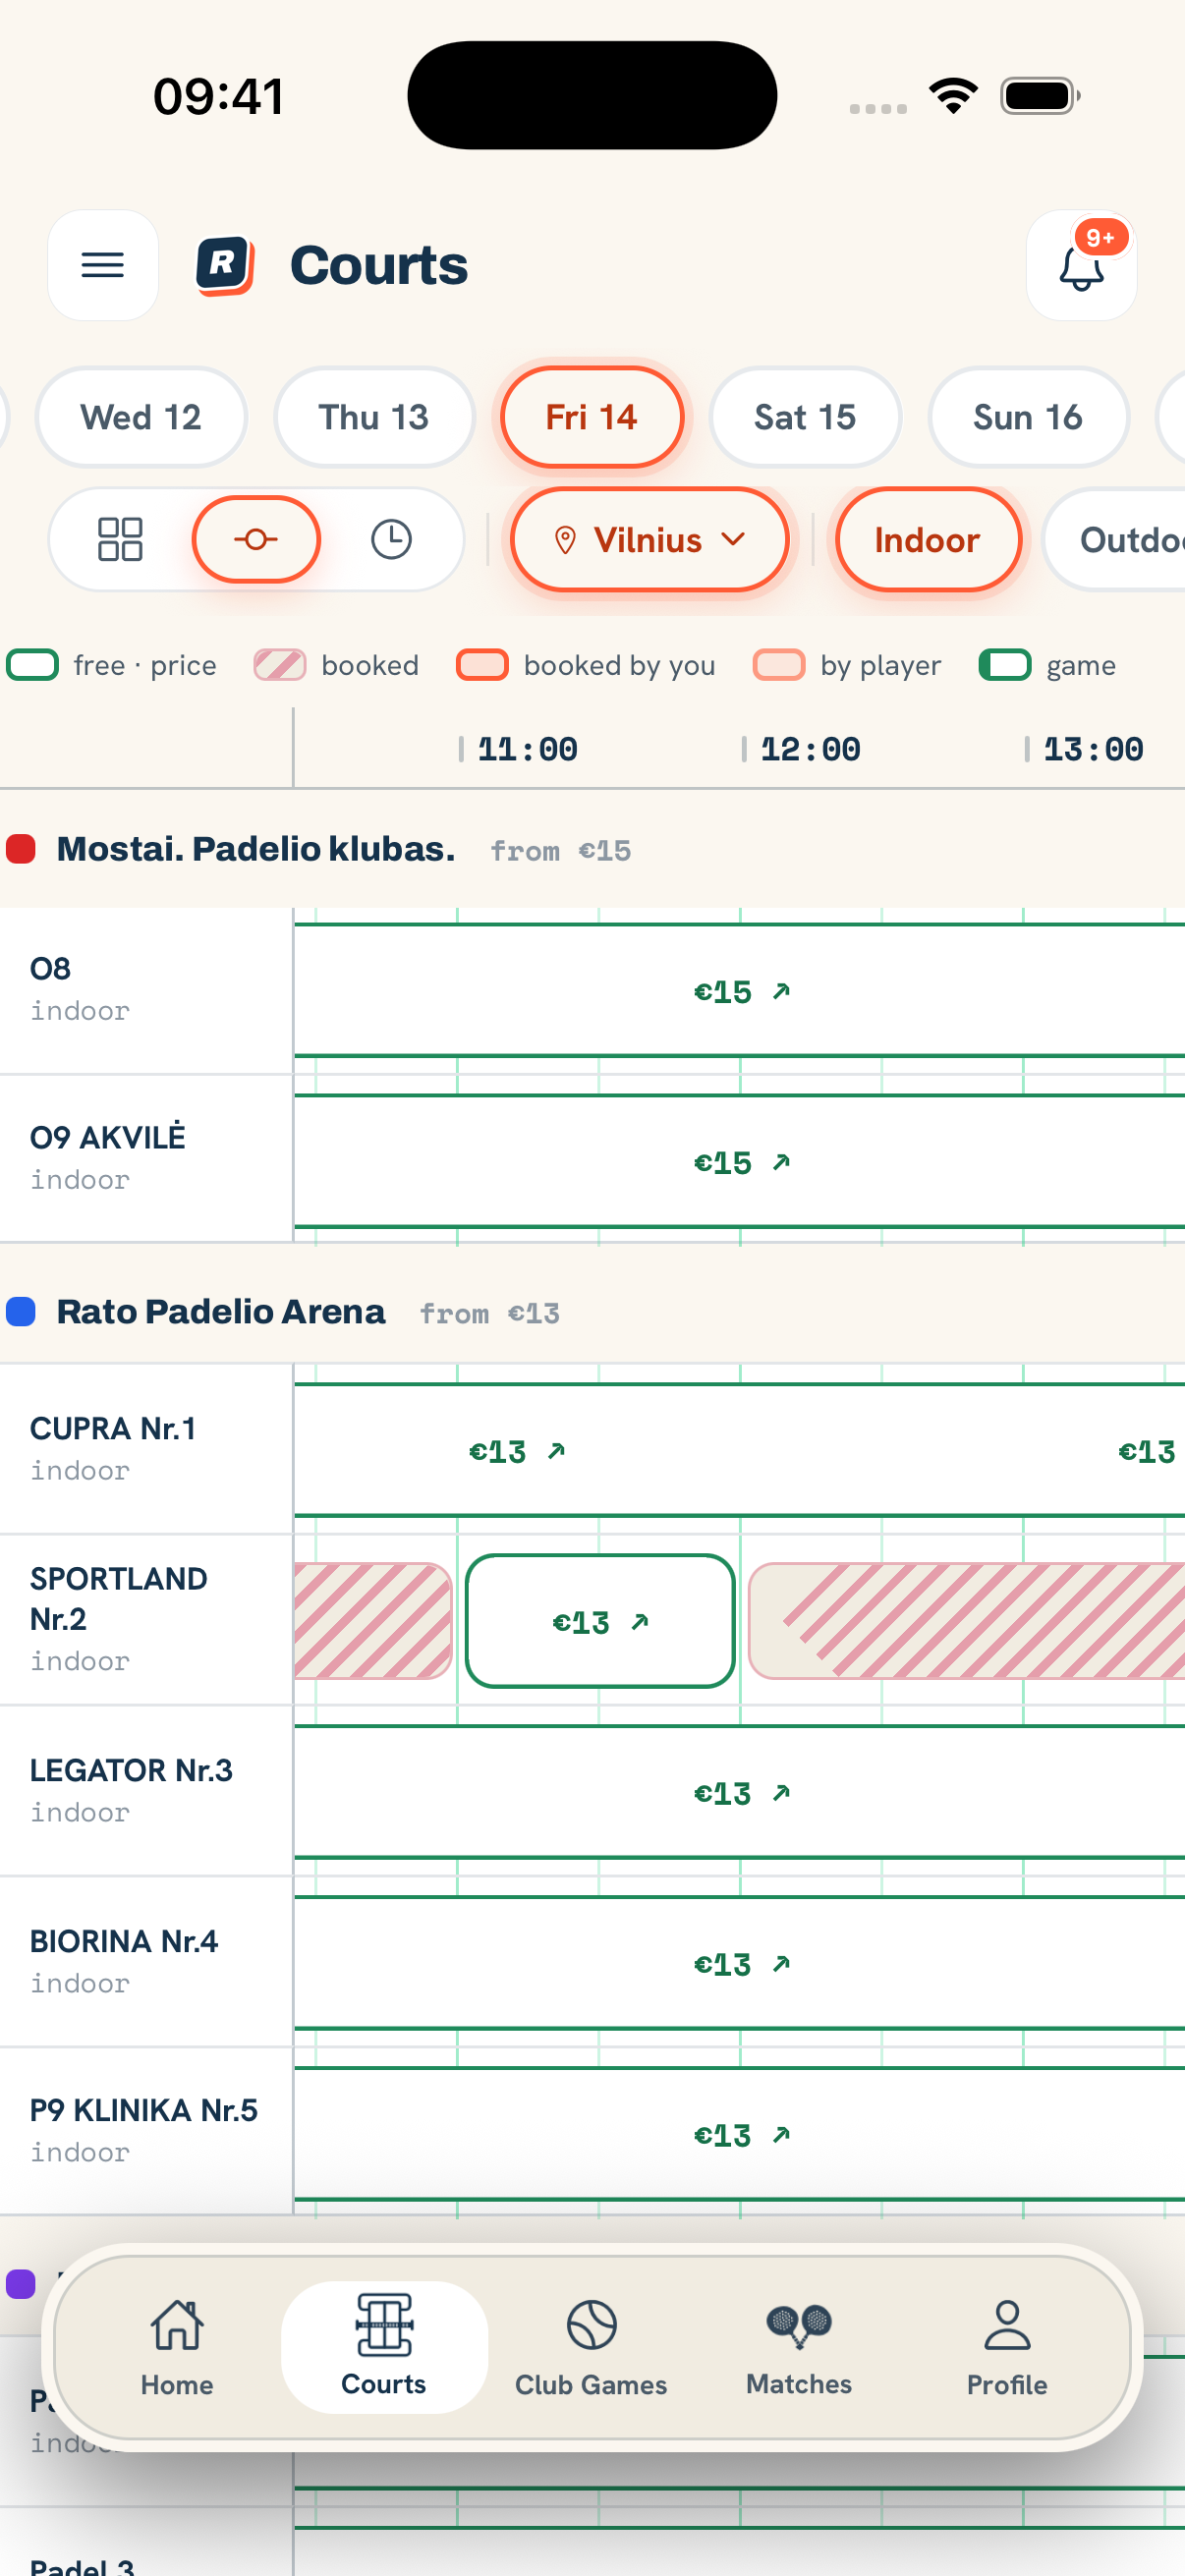Select court label SPORTLAND Nr.2
Image resolution: width=1185 pixels, height=2576 pixels.
119,1599
